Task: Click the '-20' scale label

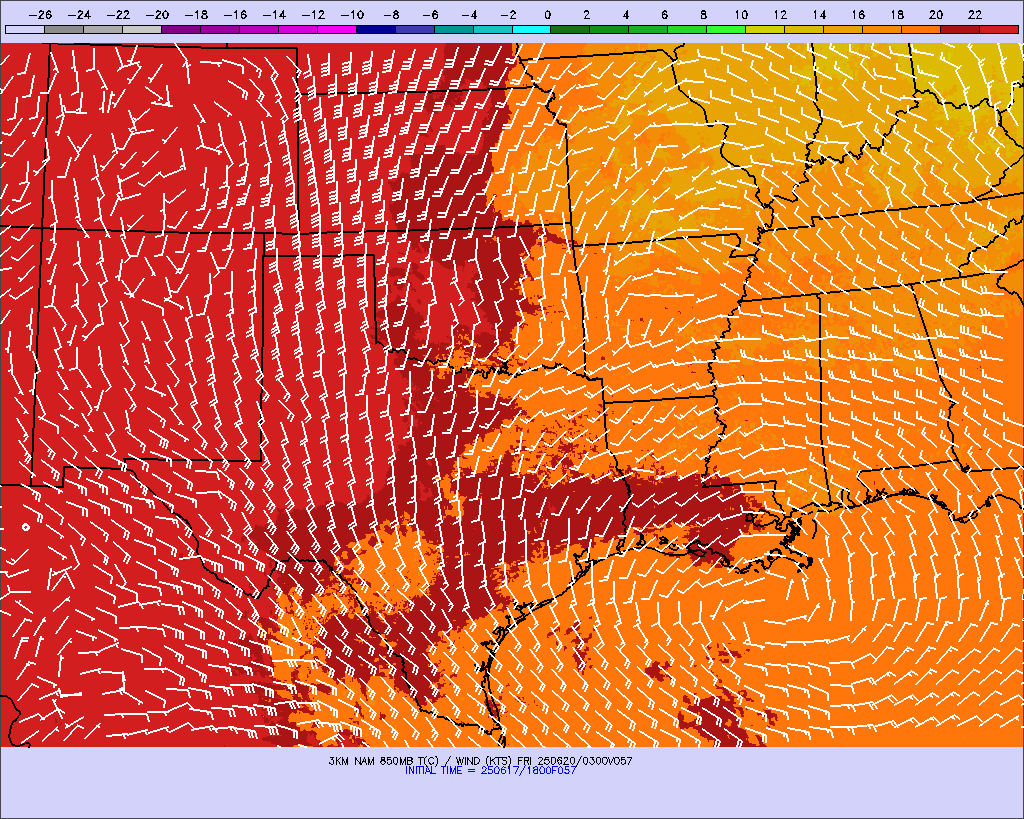Action: (x=157, y=15)
